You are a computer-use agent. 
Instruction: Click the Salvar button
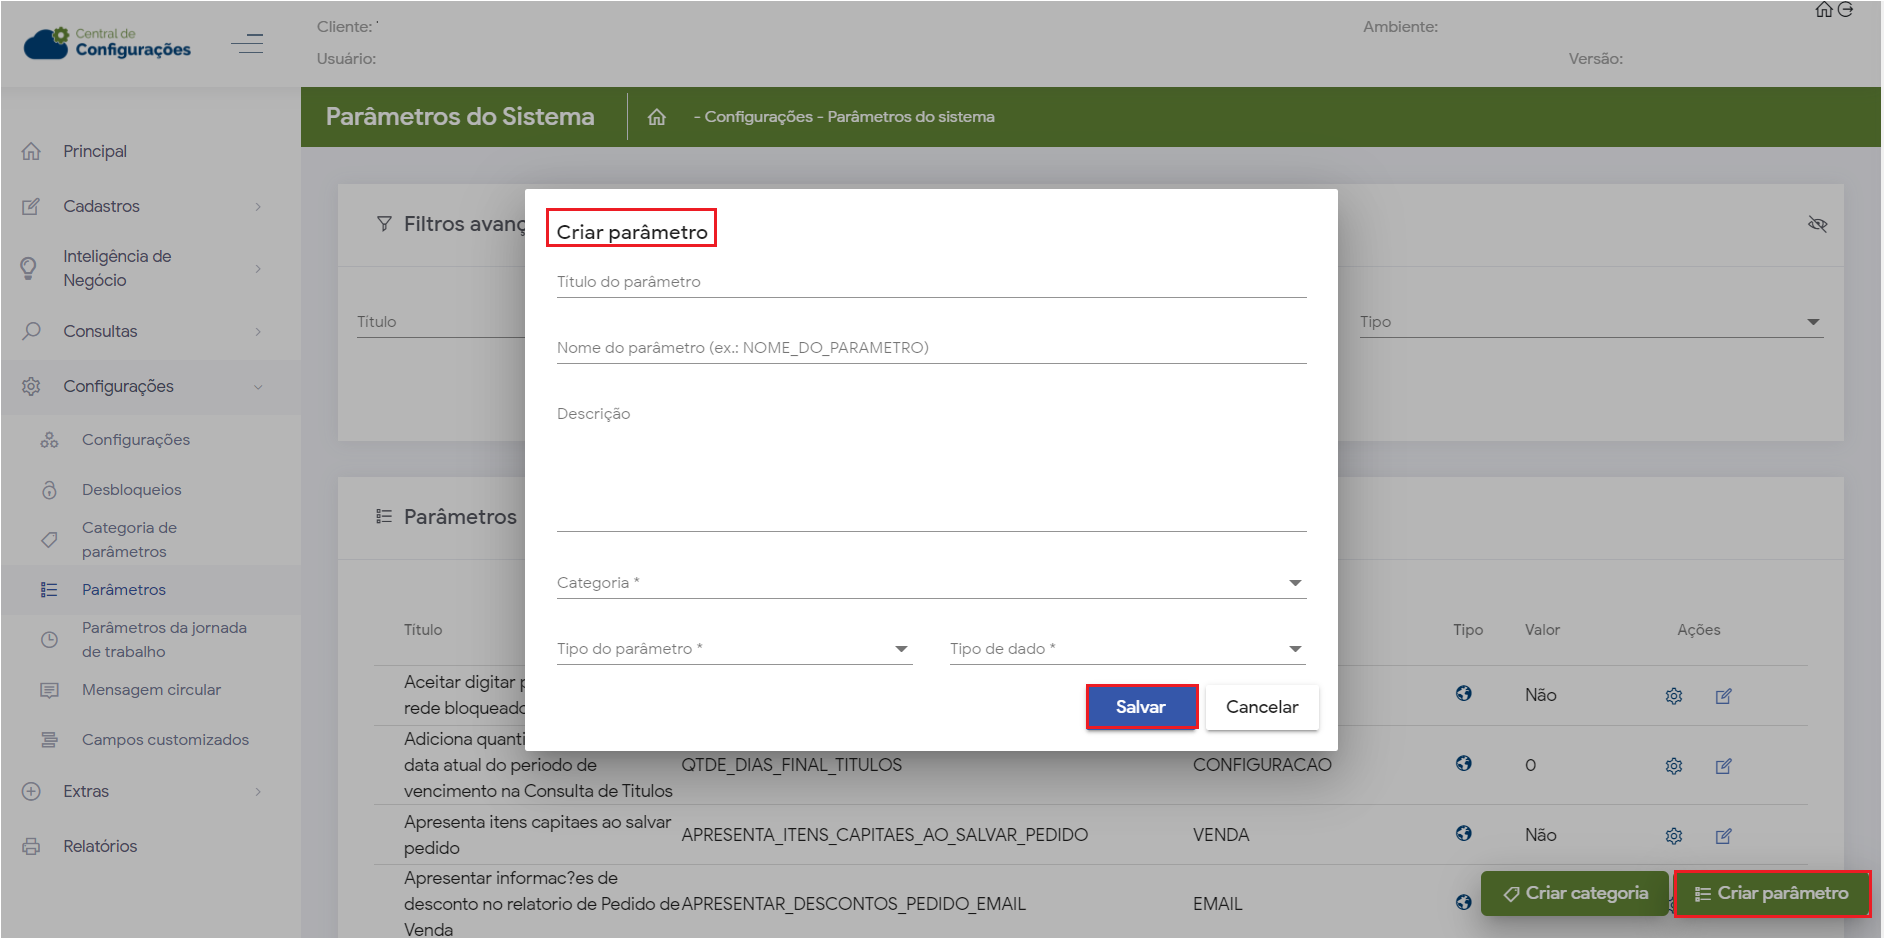pos(1140,707)
